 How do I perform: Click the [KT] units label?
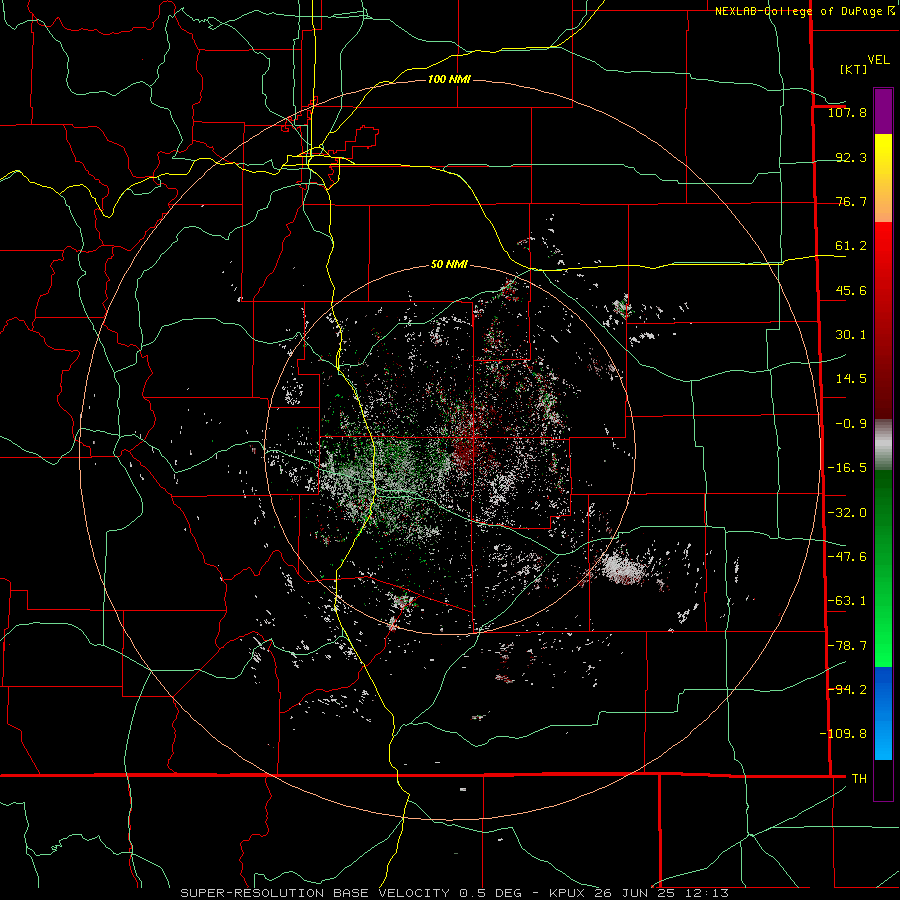[x=853, y=69]
